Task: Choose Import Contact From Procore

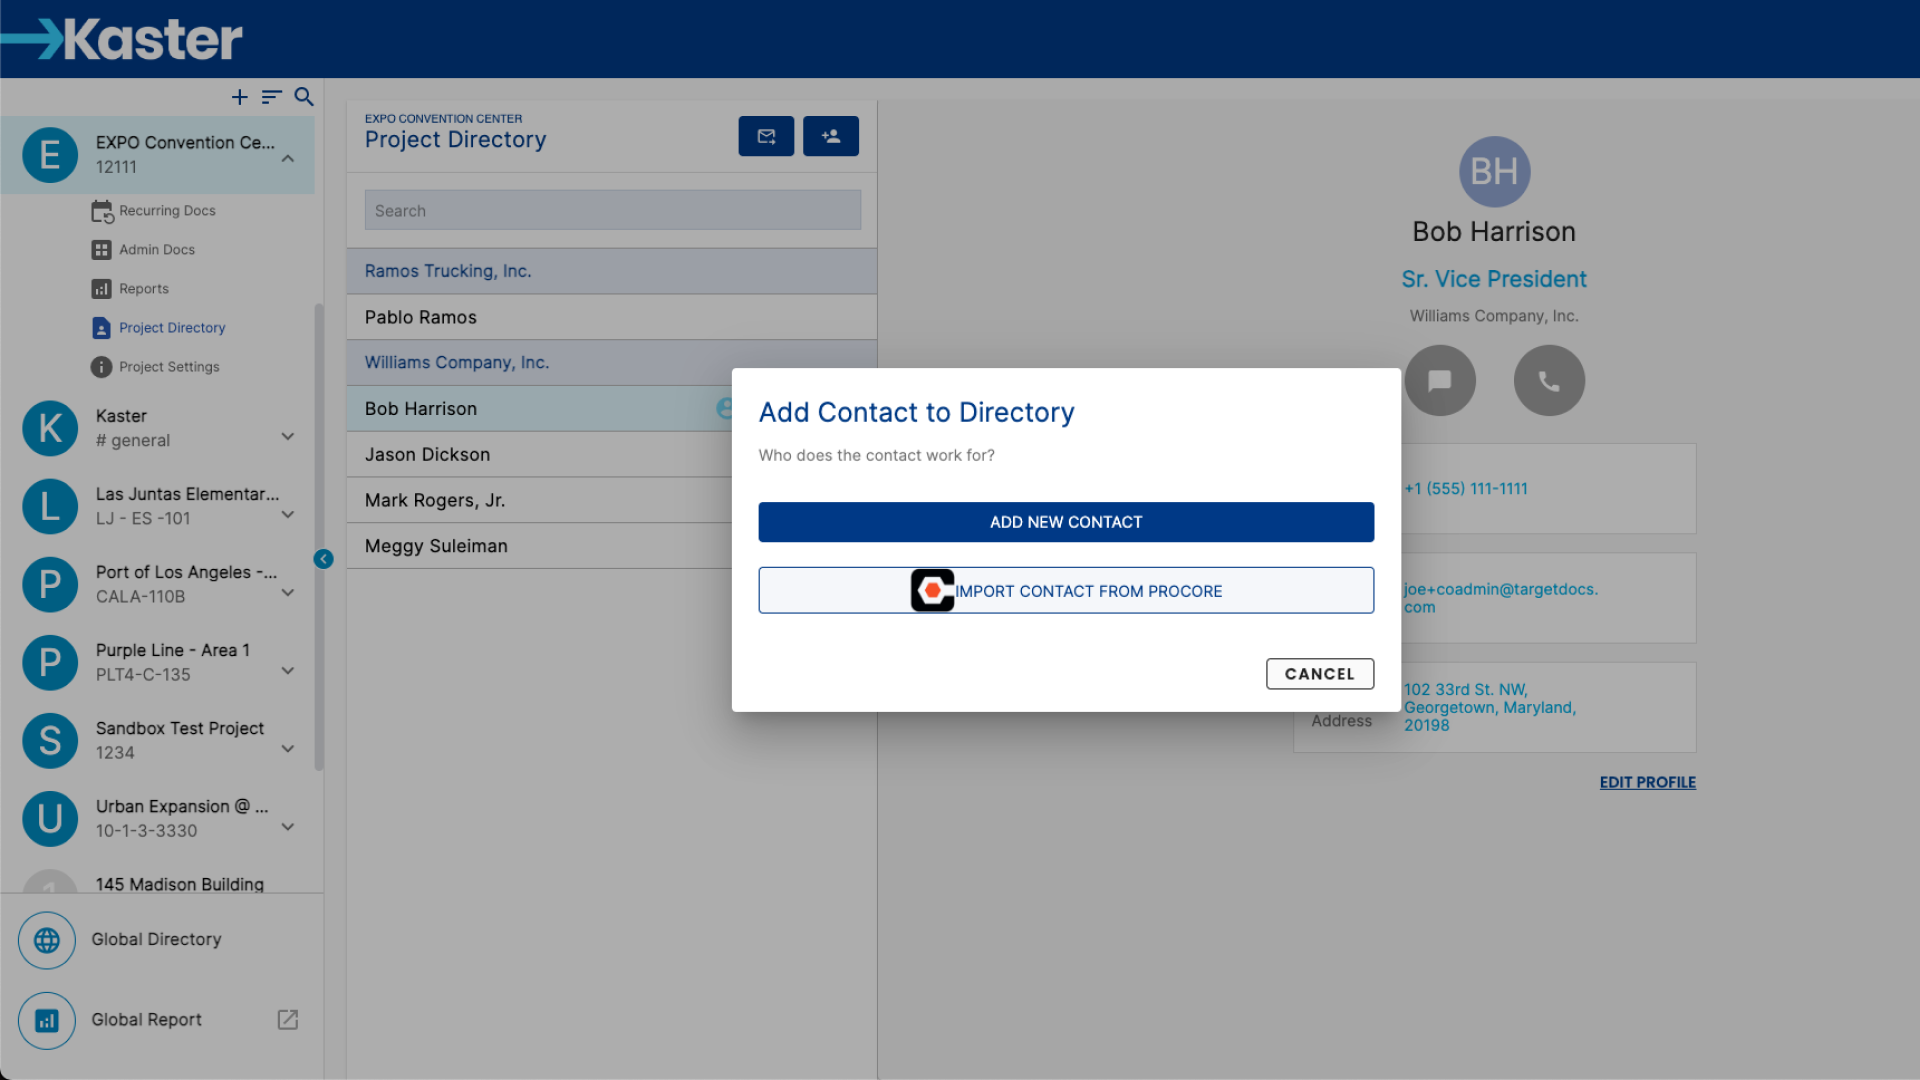Action: click(1065, 591)
